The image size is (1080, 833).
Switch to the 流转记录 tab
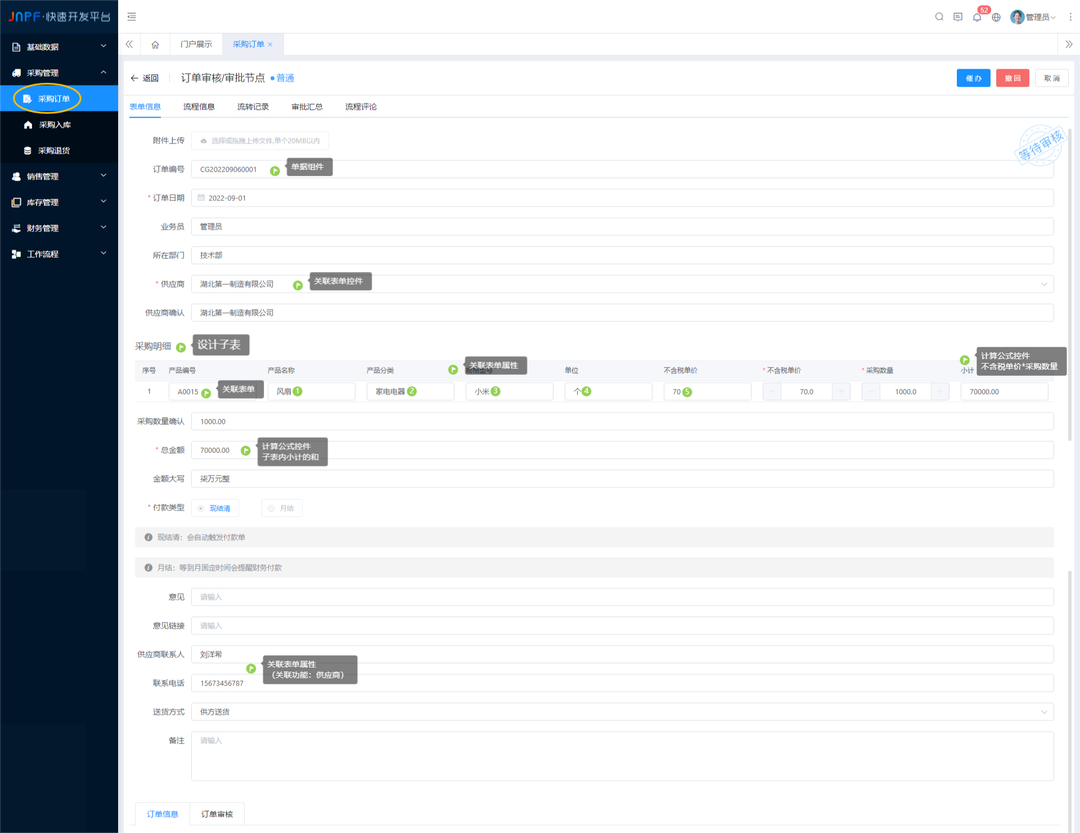tap(253, 107)
